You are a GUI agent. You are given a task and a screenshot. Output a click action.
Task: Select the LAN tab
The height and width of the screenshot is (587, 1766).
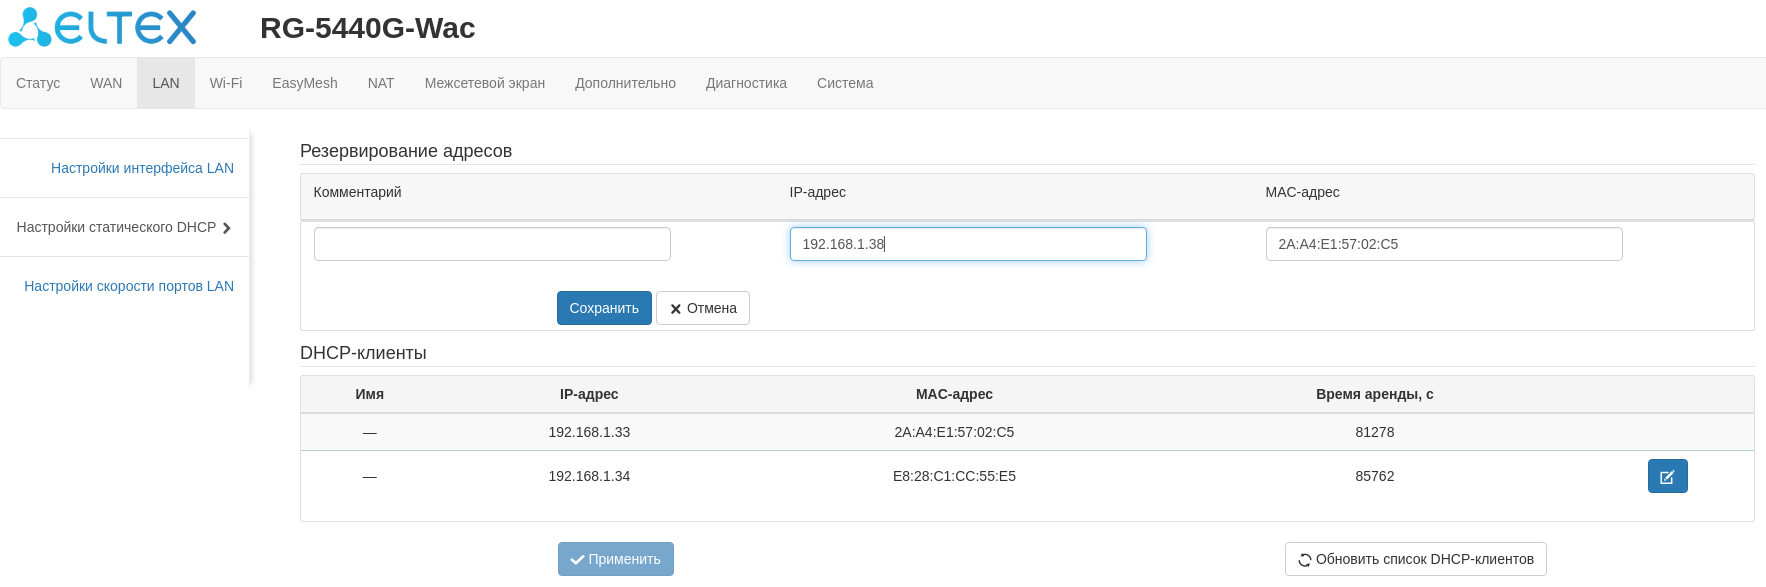166,83
